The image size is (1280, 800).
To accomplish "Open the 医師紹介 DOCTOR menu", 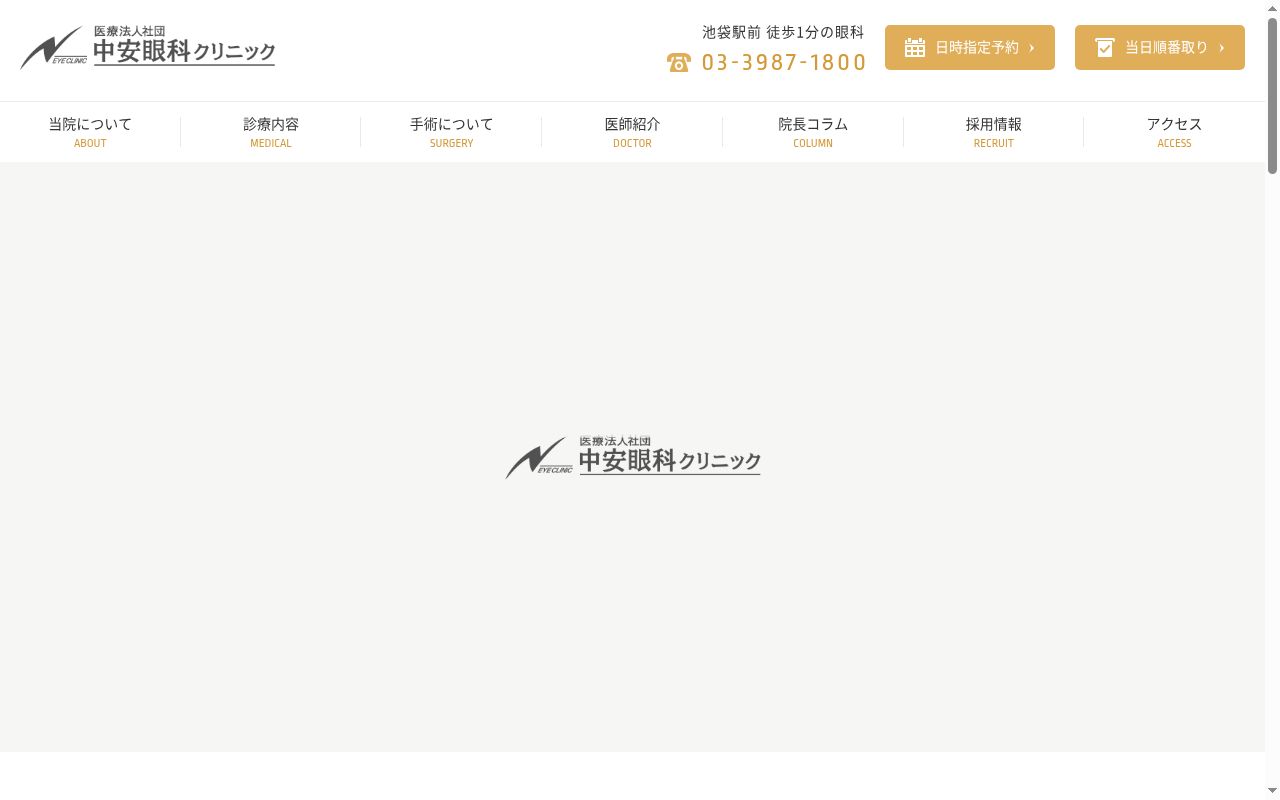I will coord(632,132).
